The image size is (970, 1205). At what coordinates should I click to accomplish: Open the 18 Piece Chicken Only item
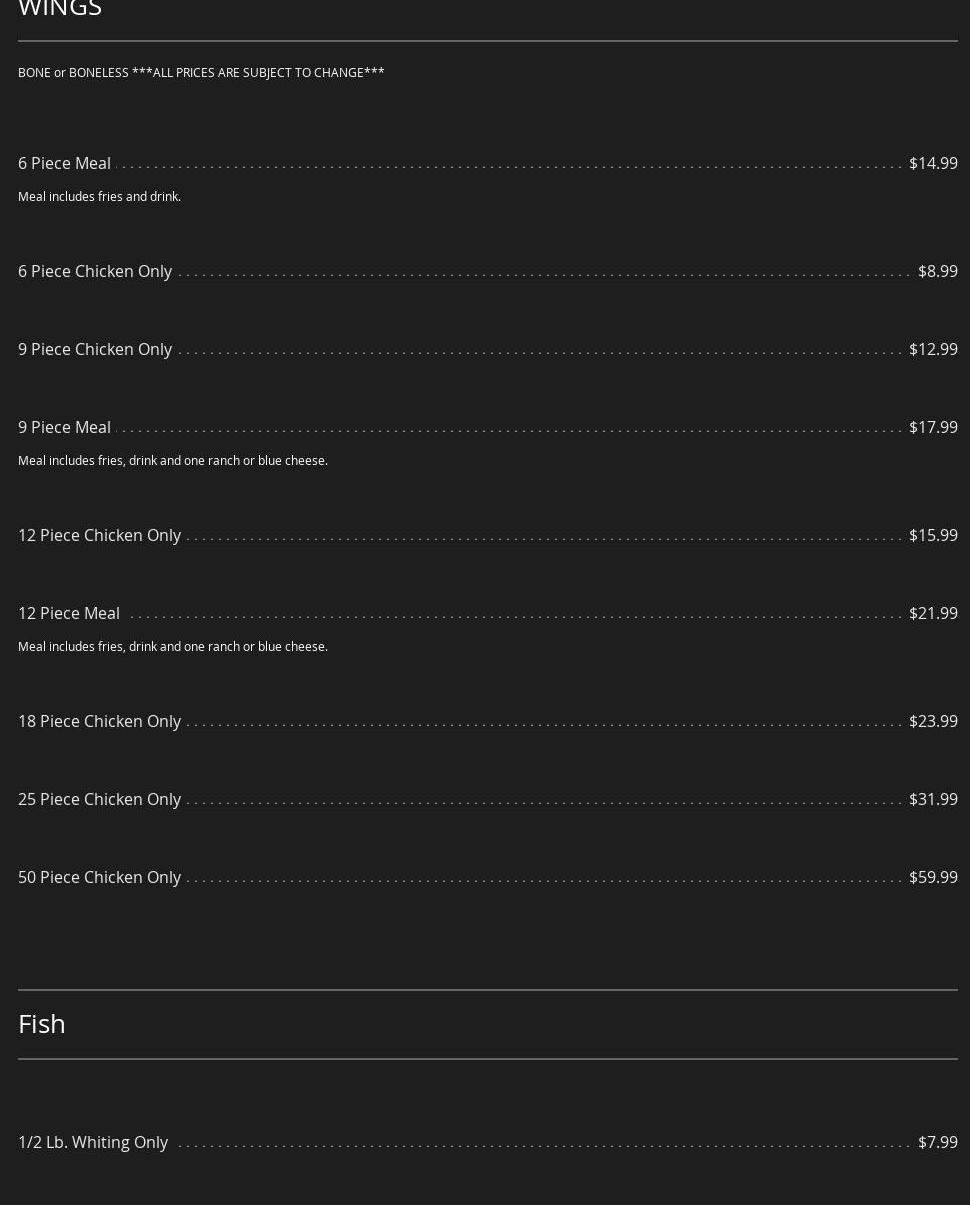(x=99, y=721)
